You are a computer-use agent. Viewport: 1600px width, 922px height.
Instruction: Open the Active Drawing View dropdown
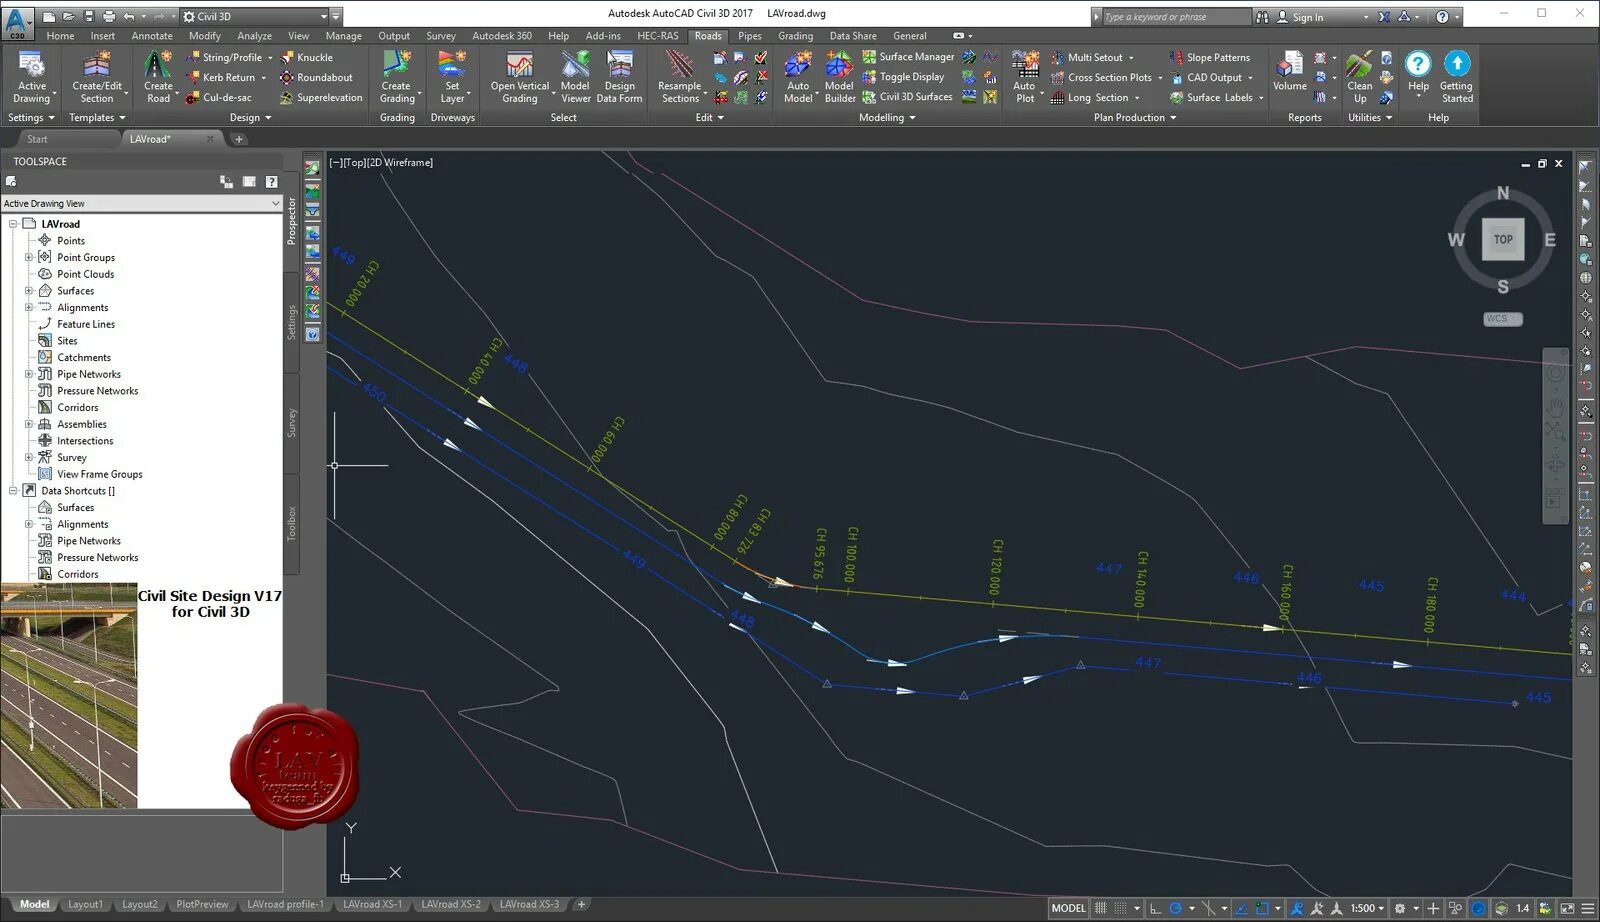[142, 203]
